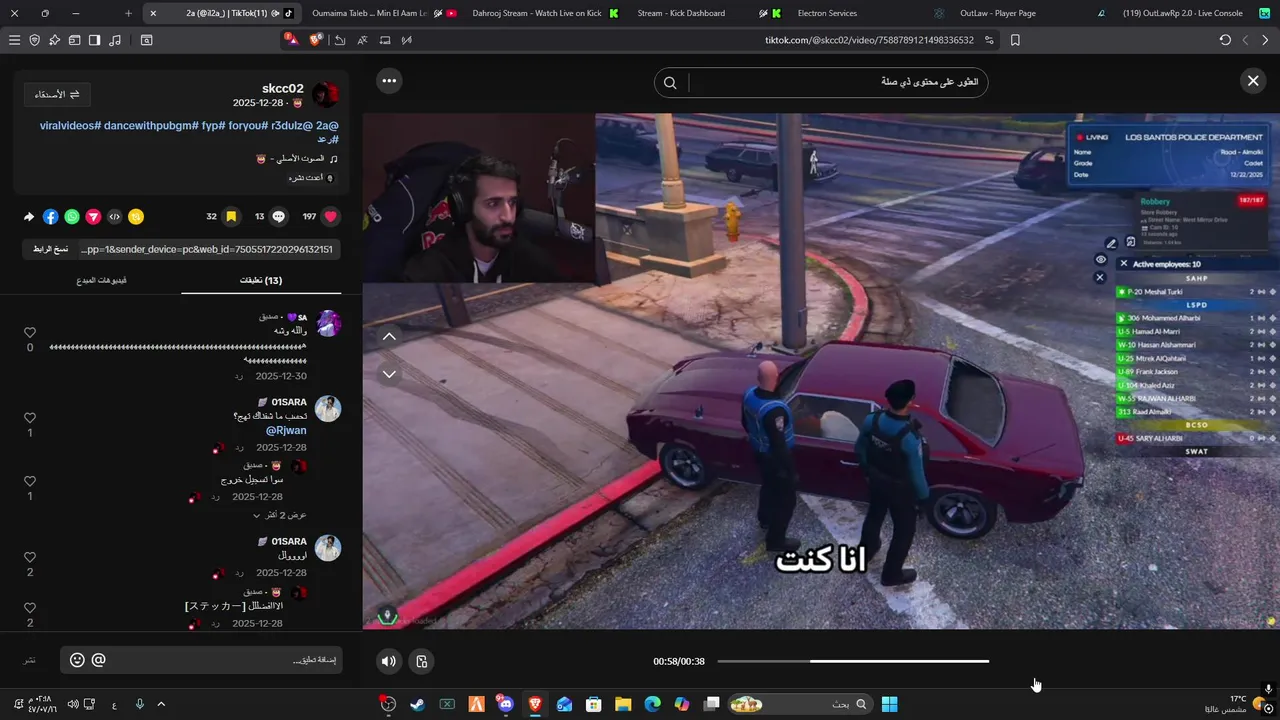Viewport: 1280px width, 720px height.
Task: Open the #dancewithpubgm hashtag
Action: (151, 126)
